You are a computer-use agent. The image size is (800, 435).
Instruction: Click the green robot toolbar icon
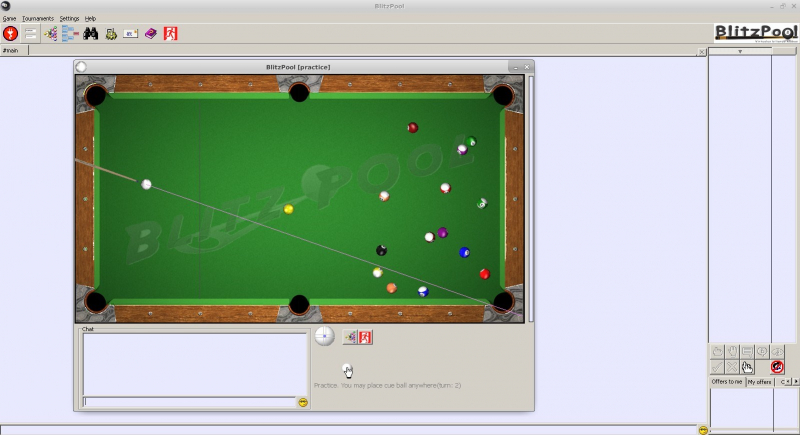[111, 34]
